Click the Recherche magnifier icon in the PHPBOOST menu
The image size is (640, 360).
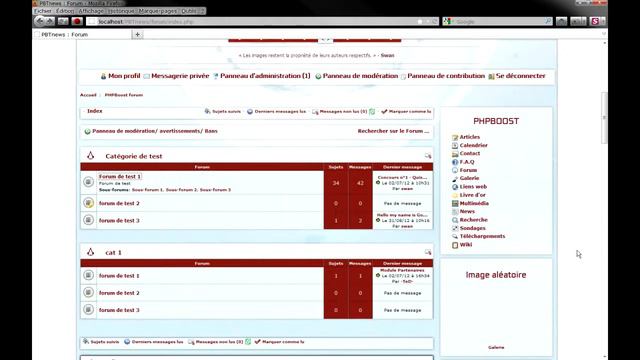[x=455, y=220]
